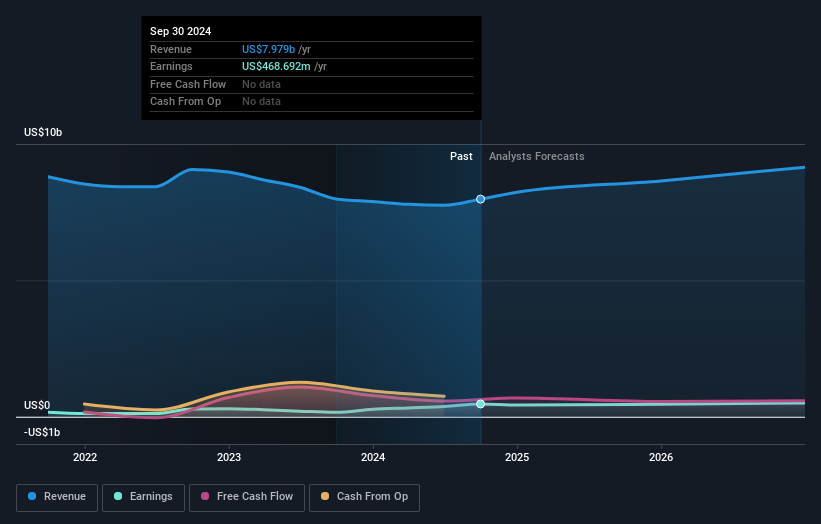
Task: Click the US$10b y-axis label
Action: tap(43, 132)
